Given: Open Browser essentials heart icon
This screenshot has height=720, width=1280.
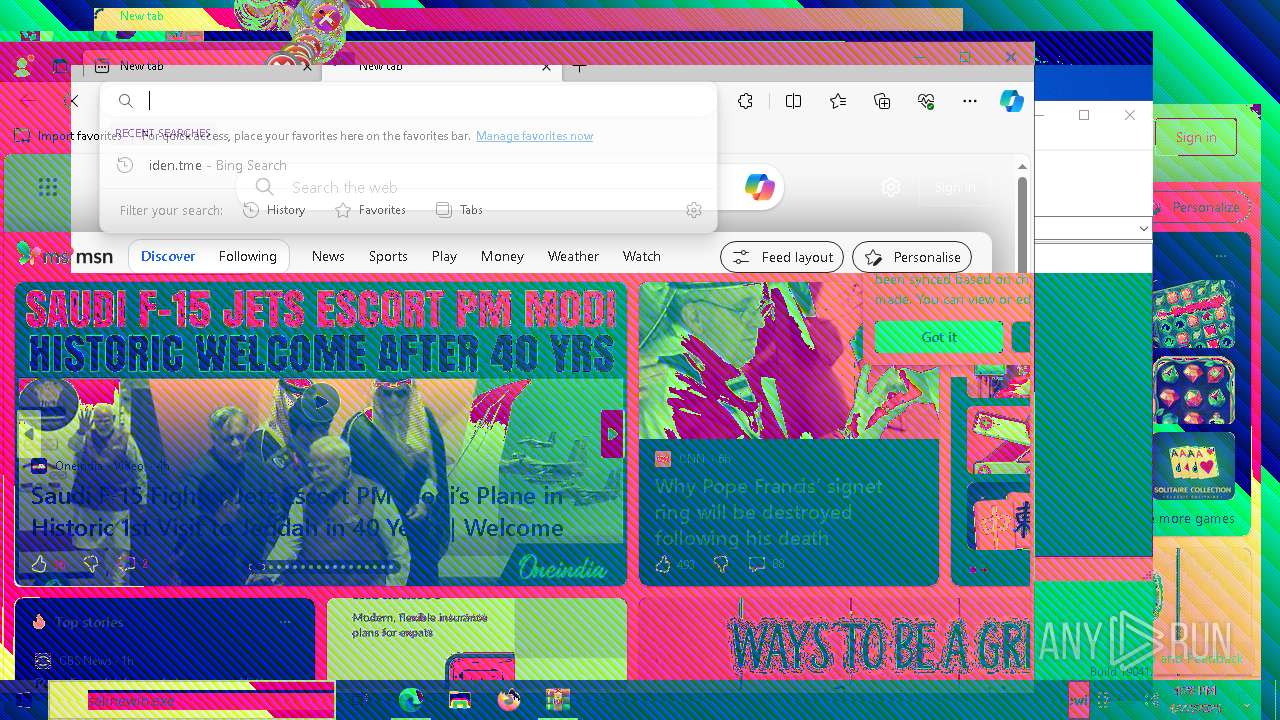Looking at the screenshot, I should [x=926, y=101].
